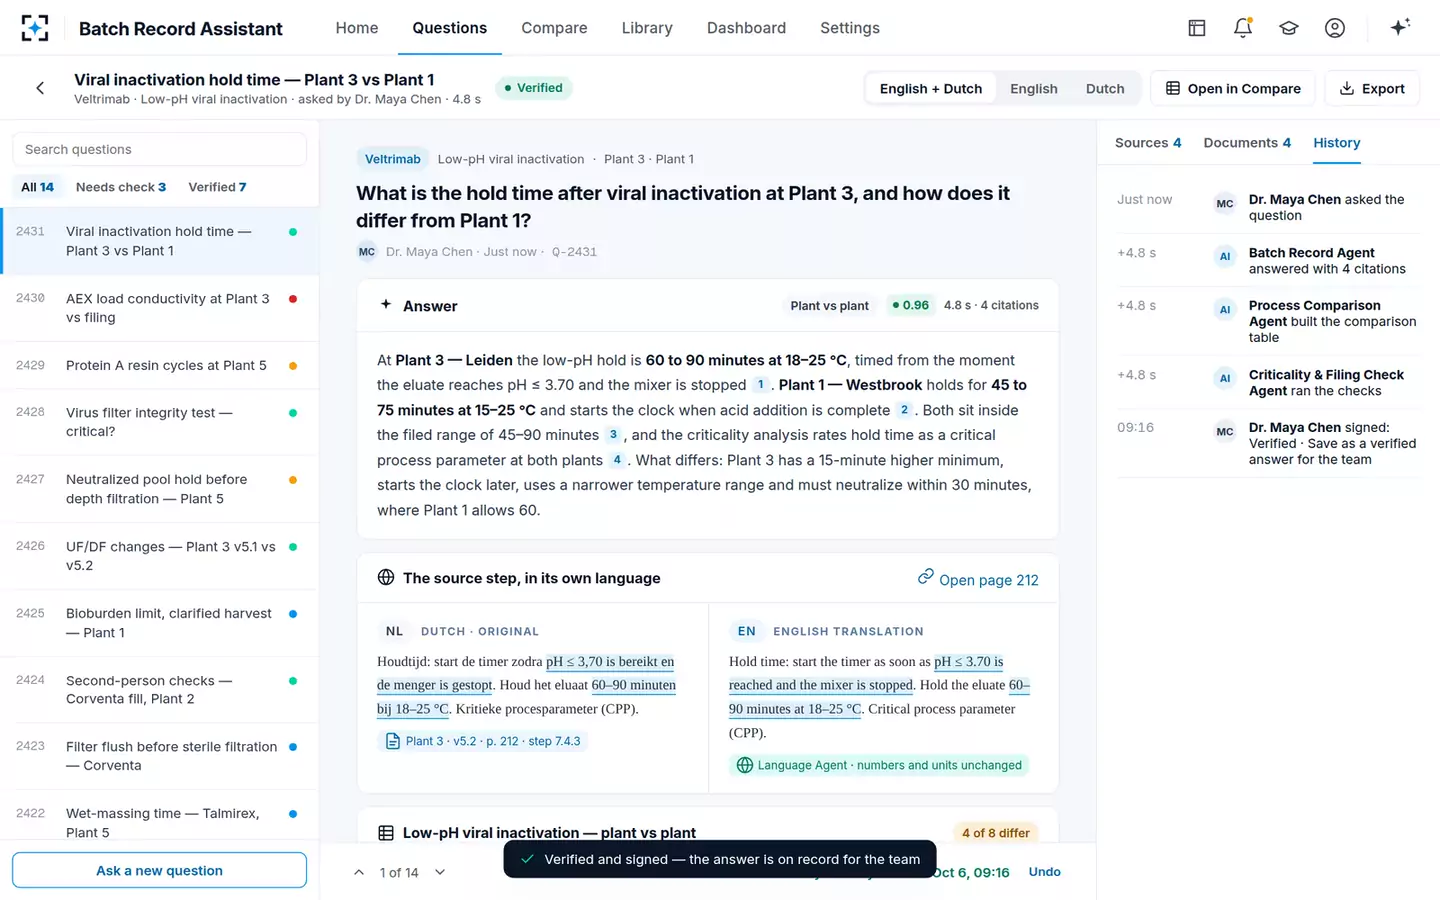Open the Compare menu
The image size is (1440, 900).
(554, 28)
